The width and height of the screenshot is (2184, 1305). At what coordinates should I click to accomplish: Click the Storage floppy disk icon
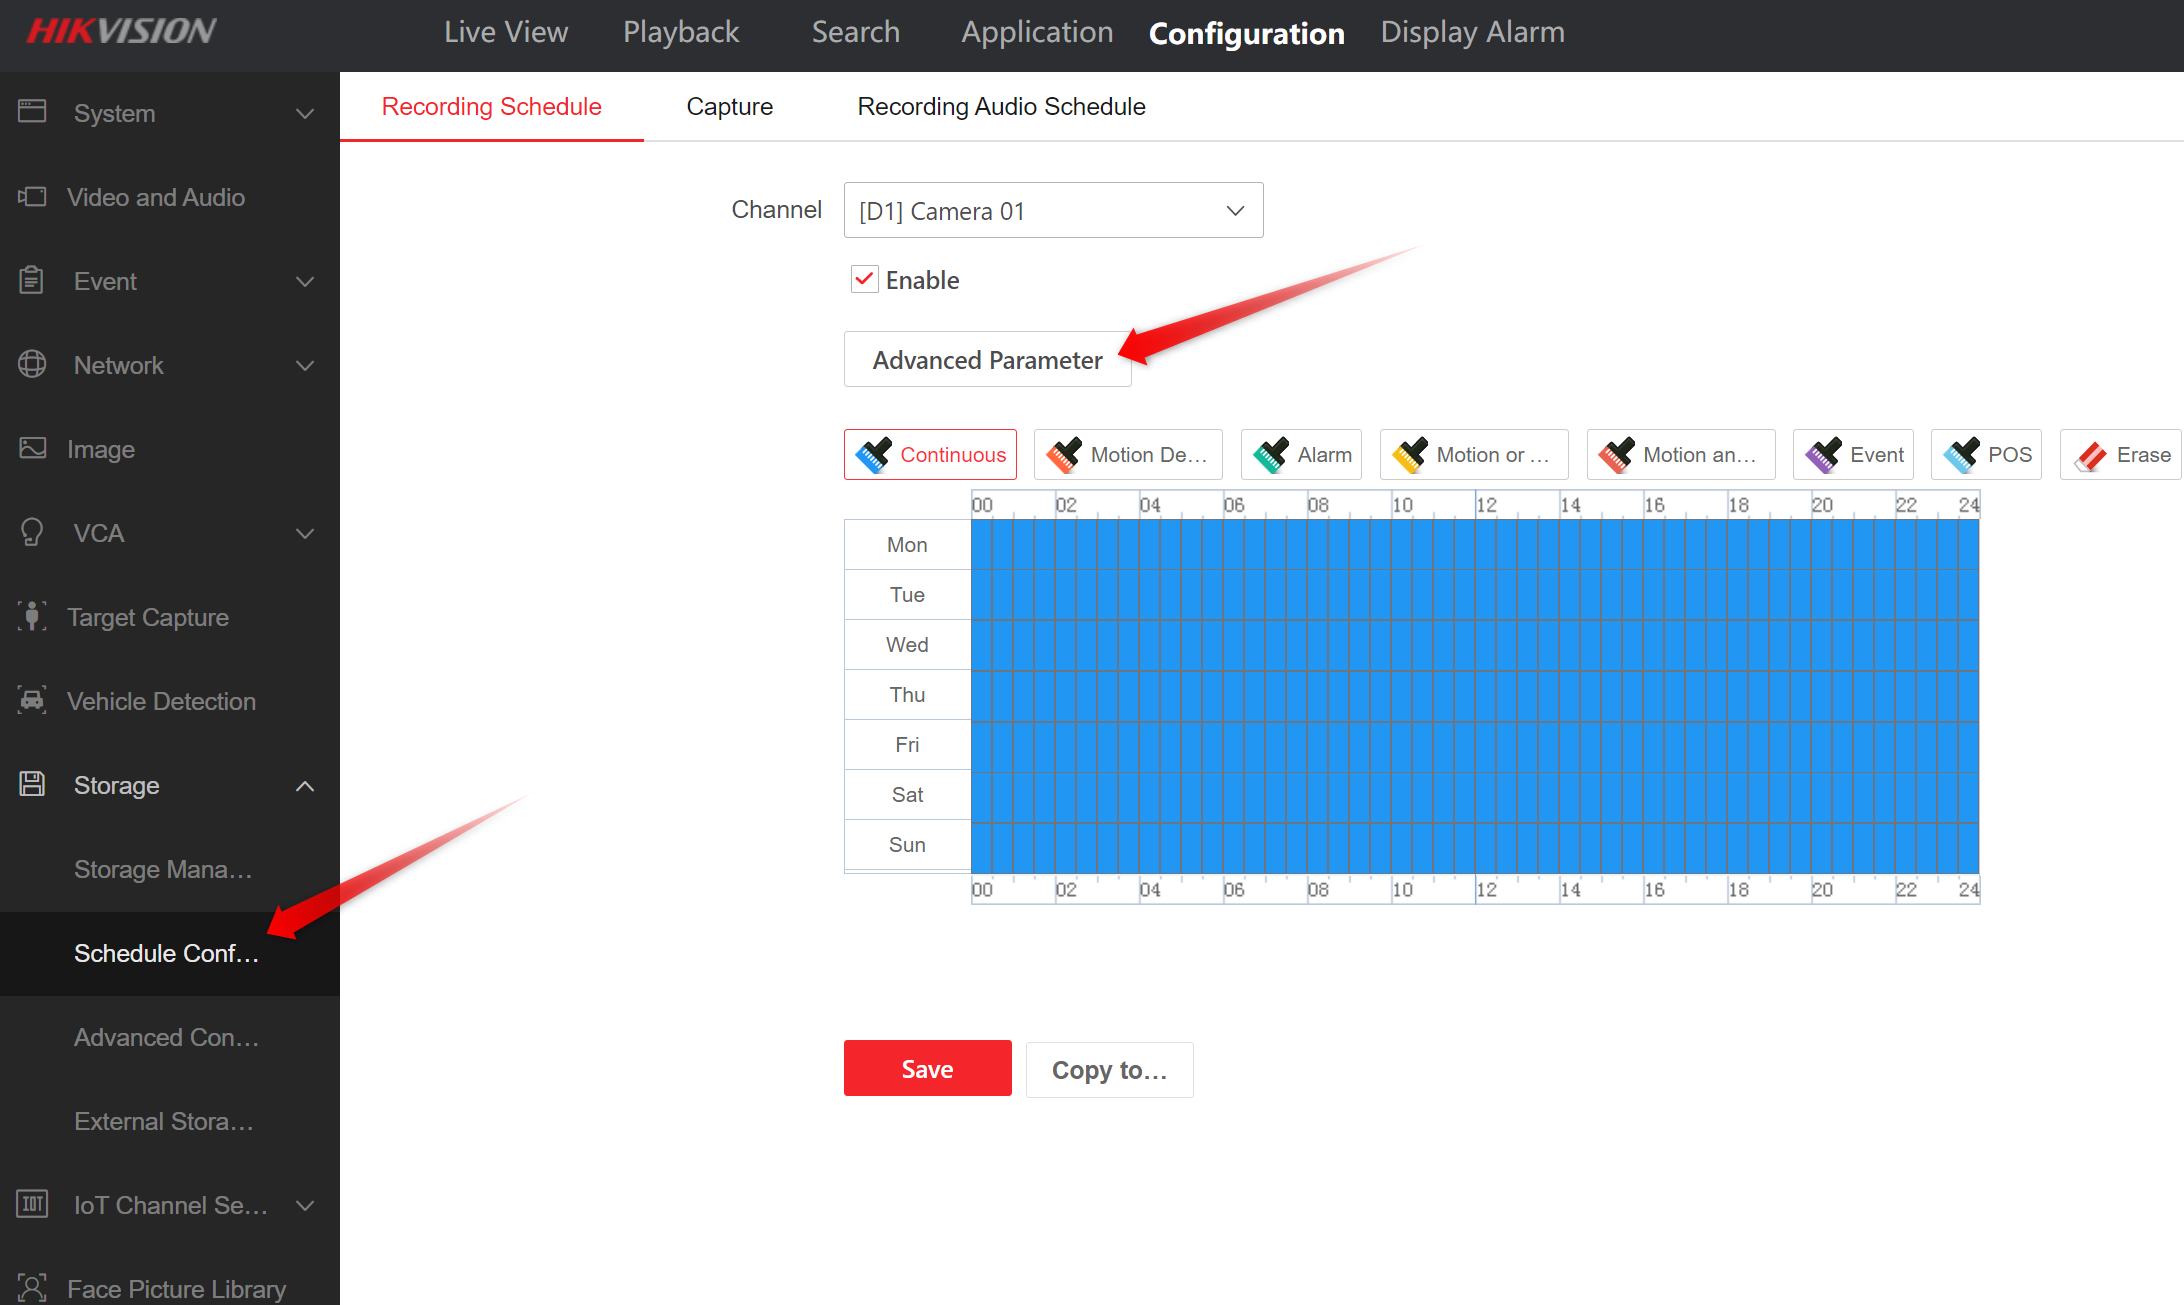tap(32, 784)
